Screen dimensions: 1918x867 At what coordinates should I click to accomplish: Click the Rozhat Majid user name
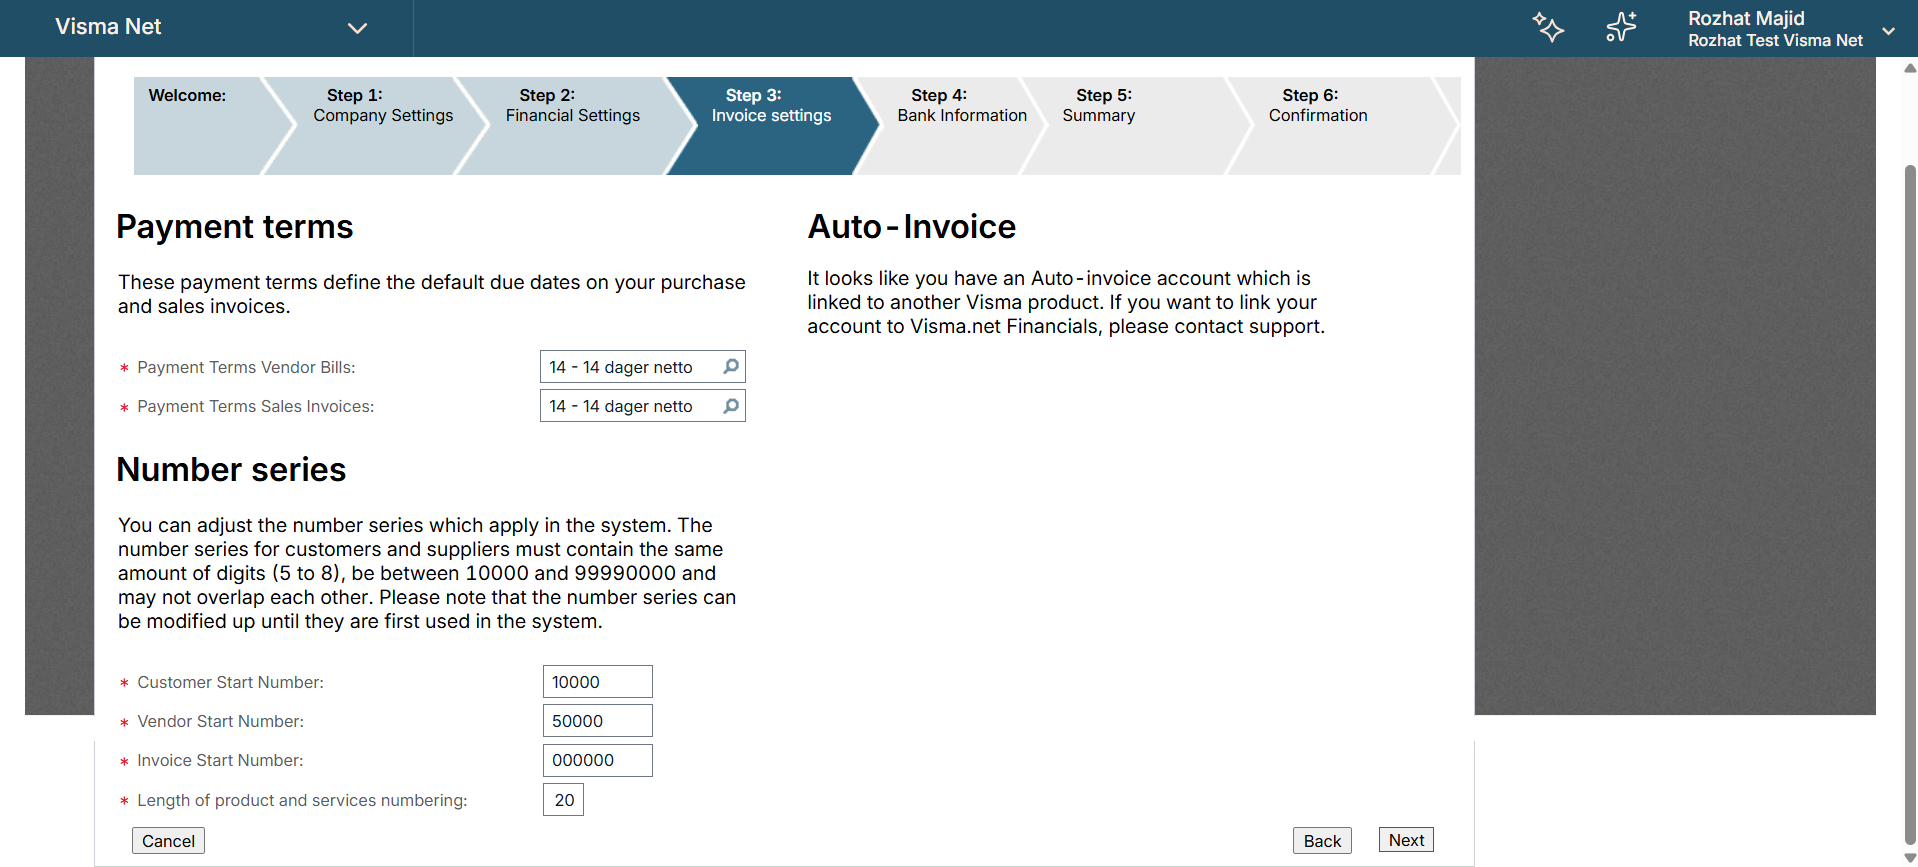pyautogui.click(x=1746, y=18)
